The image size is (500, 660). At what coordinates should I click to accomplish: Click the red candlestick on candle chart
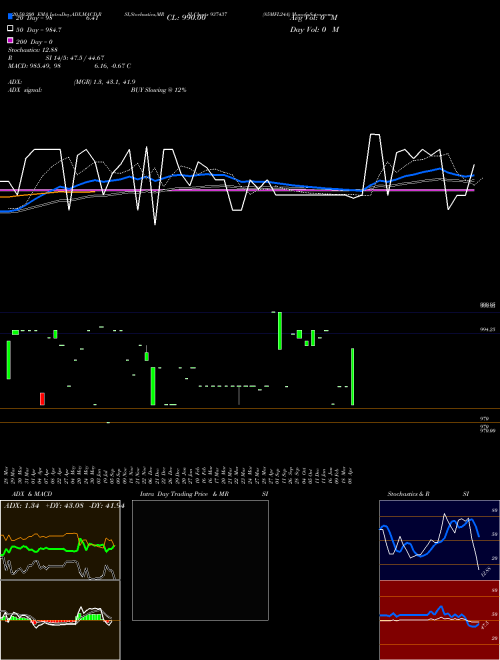click(42, 399)
